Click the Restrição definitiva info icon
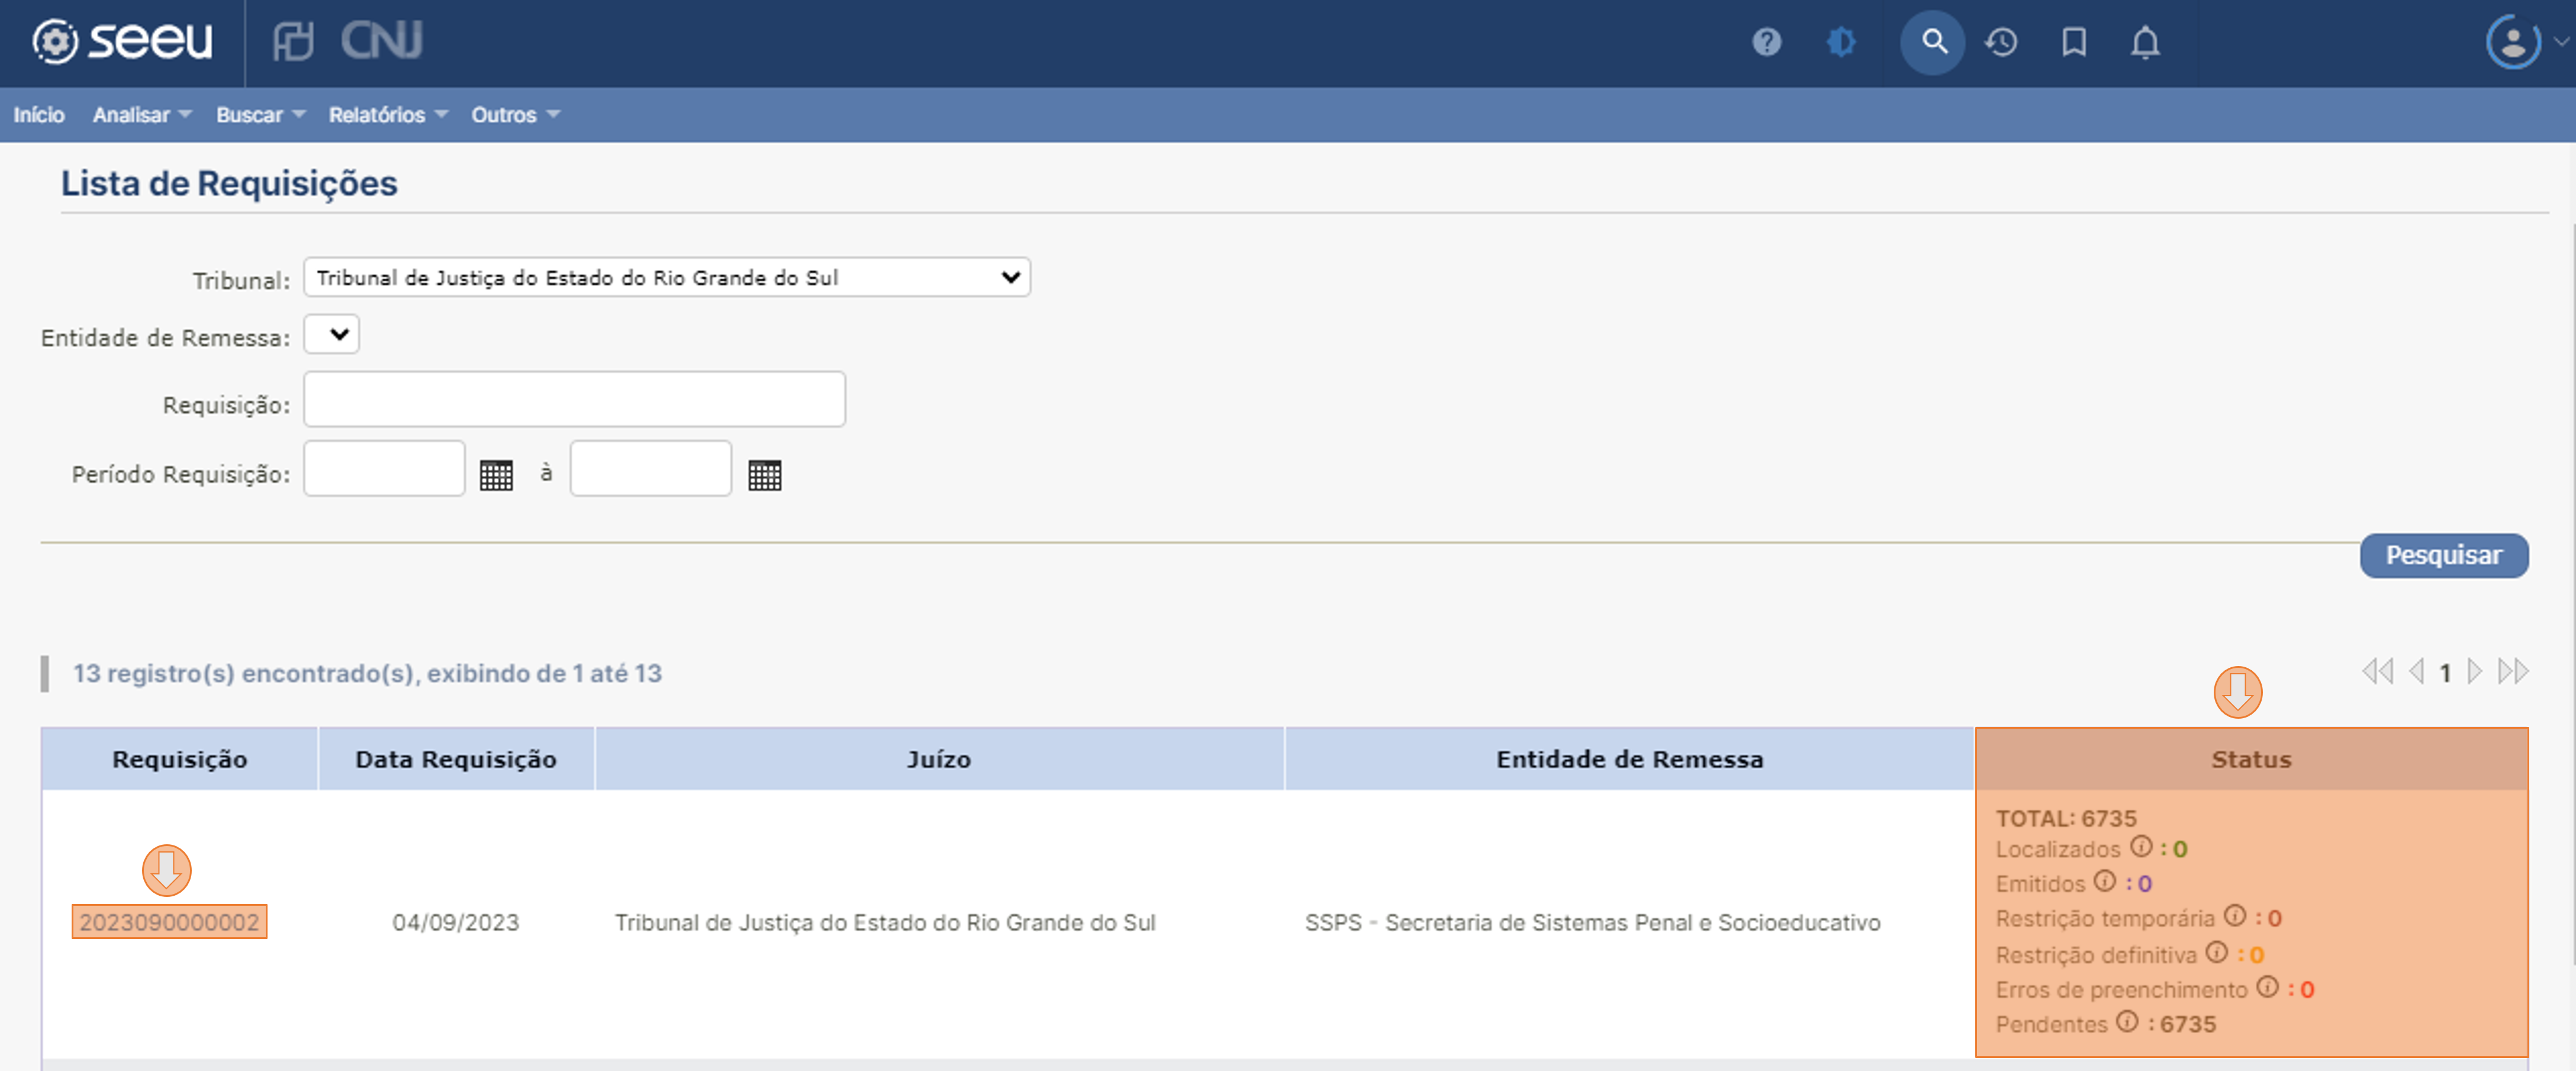Screen dimensions: 2576x1071 click(2217, 952)
